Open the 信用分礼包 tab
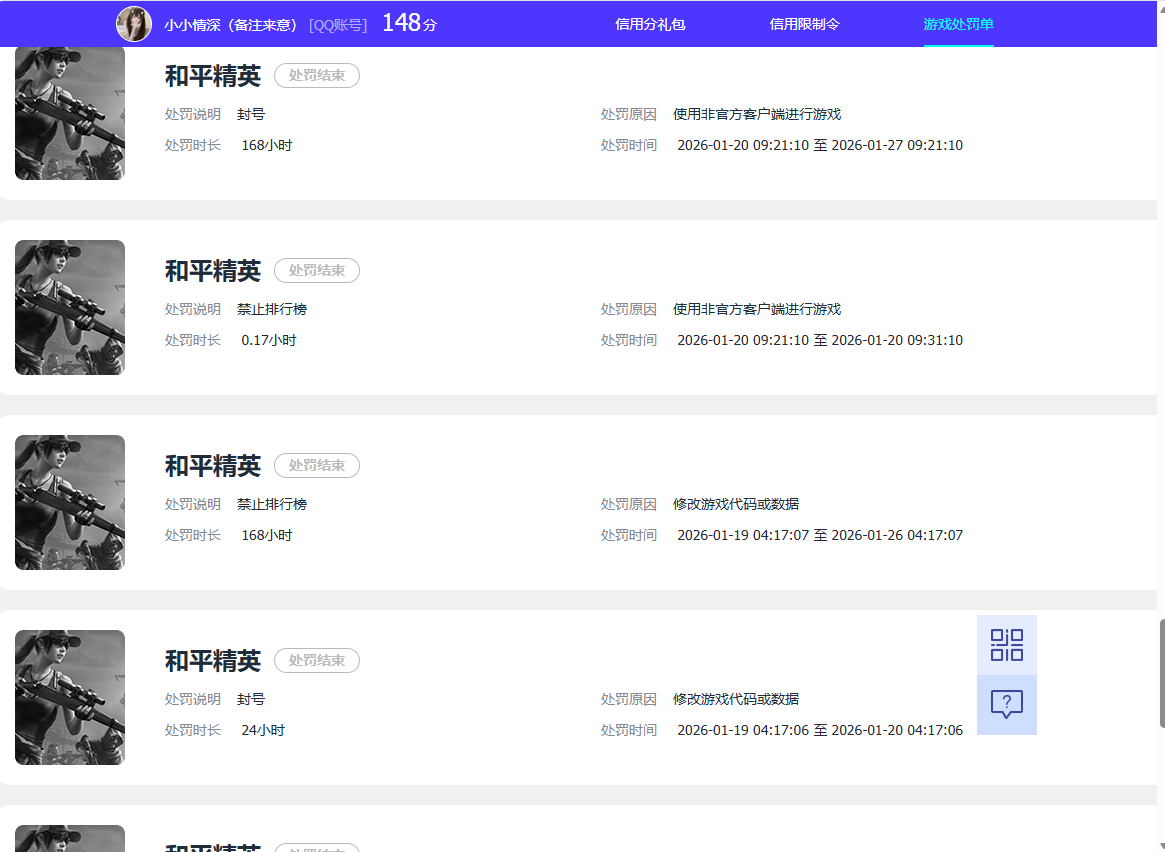1165x852 pixels. click(x=650, y=24)
